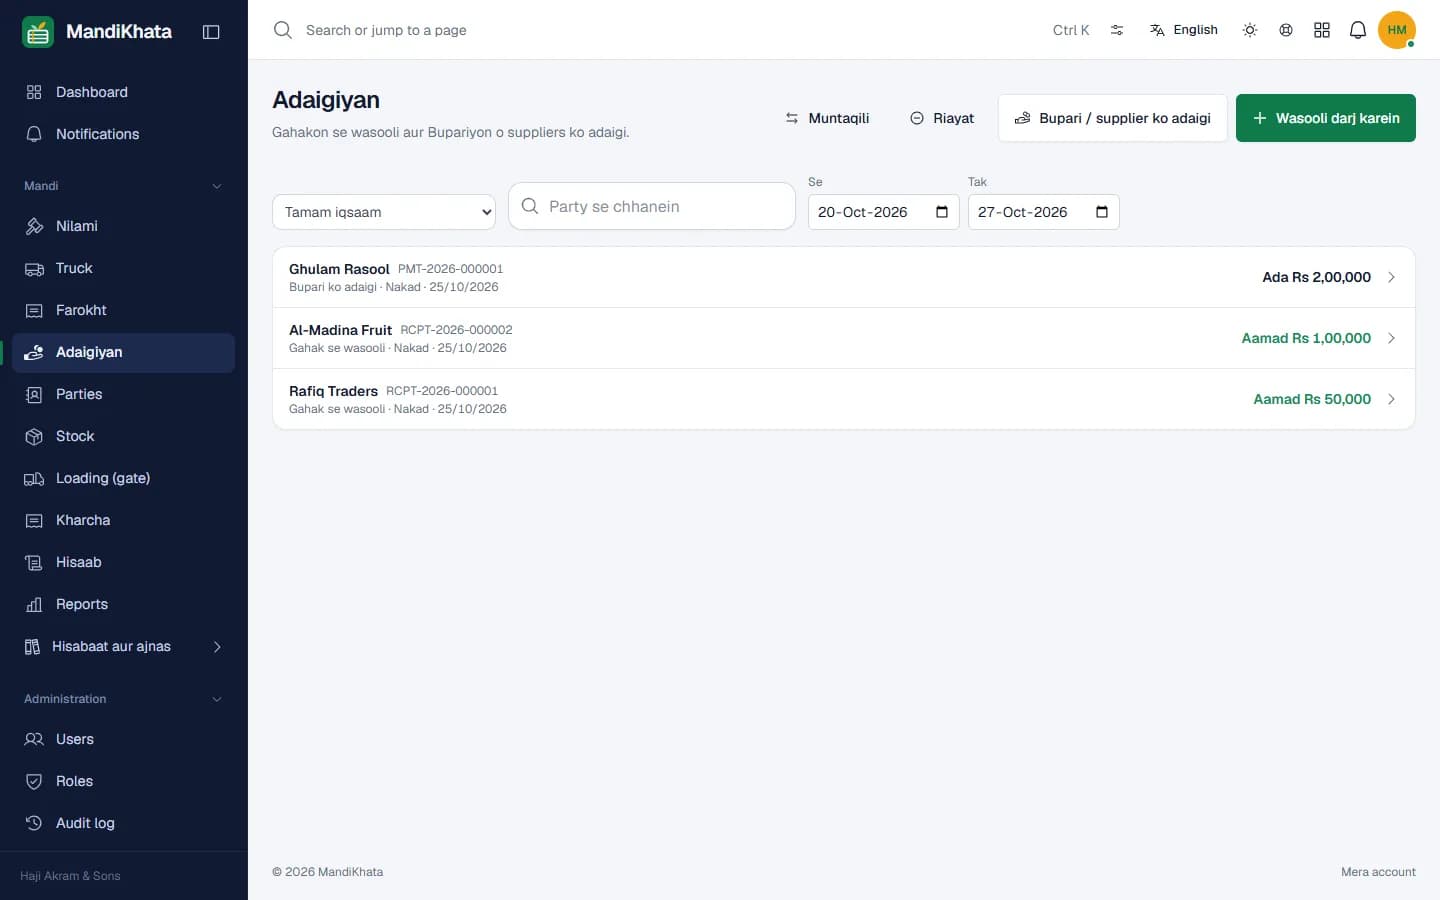Collapse the sidebar panel toggle
Screen dimensions: 1440x900
211,32
